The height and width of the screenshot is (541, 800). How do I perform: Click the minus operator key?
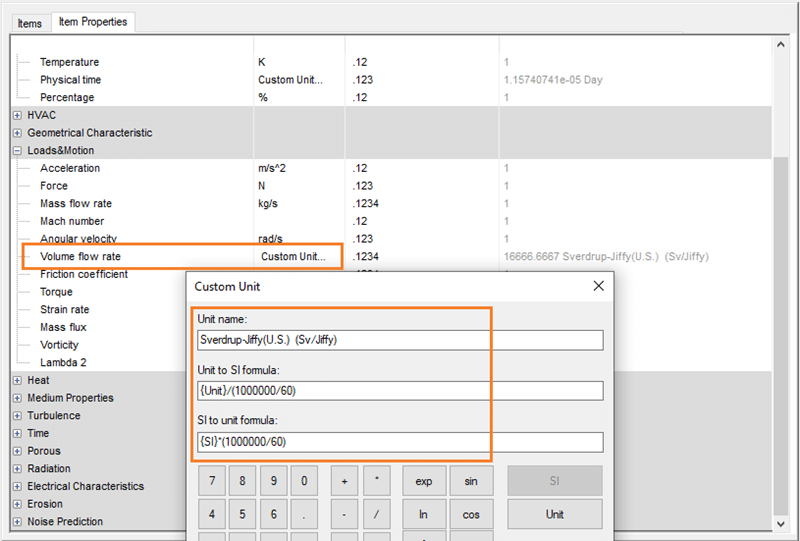pos(344,514)
